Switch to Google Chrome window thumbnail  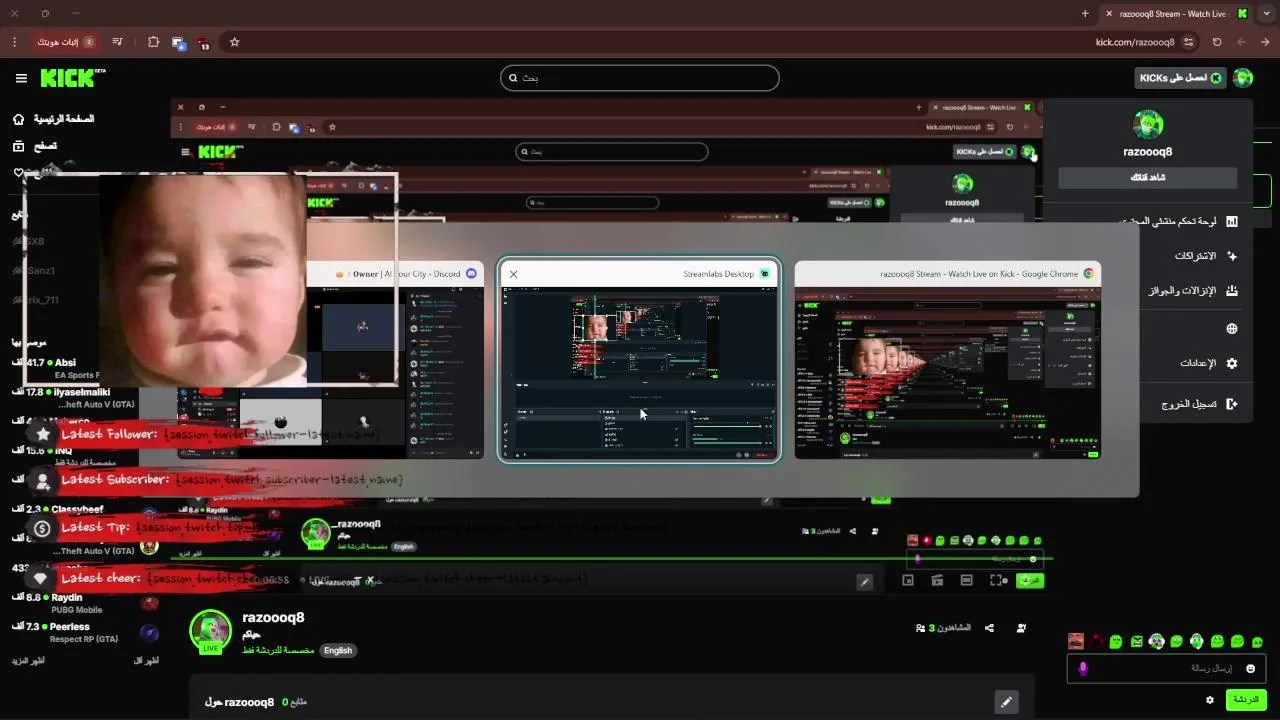948,360
